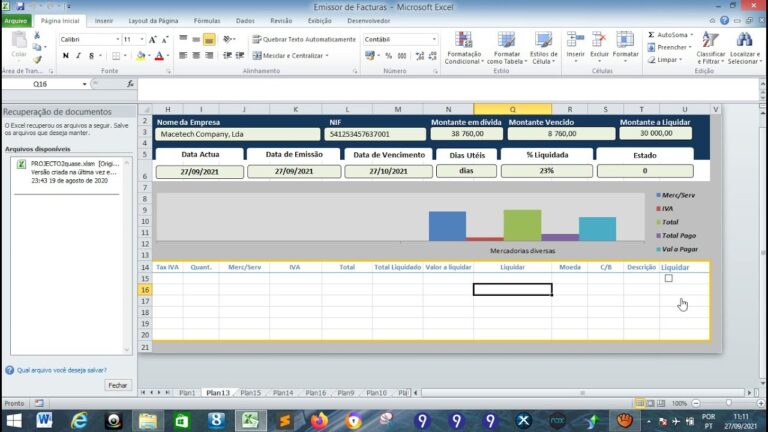This screenshot has width=768, height=432.
Task: Select column Q header
Action: 512,109
